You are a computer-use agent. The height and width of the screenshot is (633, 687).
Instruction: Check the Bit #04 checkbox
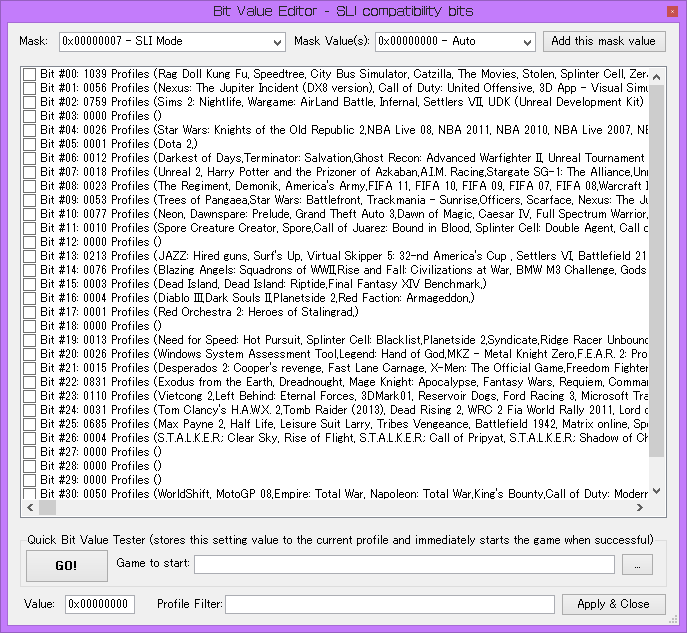point(29,130)
